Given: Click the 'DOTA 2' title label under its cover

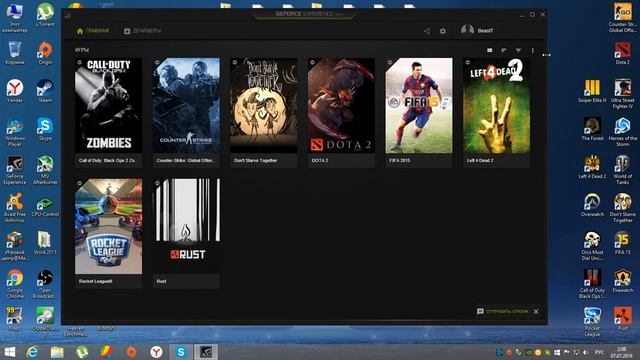Looking at the screenshot, I should pyautogui.click(x=320, y=160).
